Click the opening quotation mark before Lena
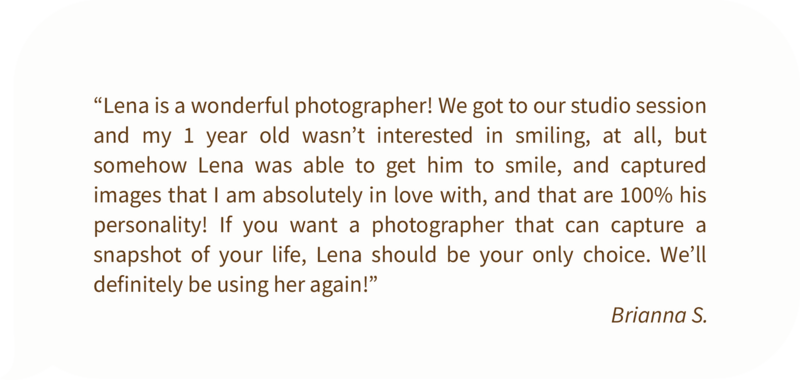800x380 pixels. pos(98,102)
